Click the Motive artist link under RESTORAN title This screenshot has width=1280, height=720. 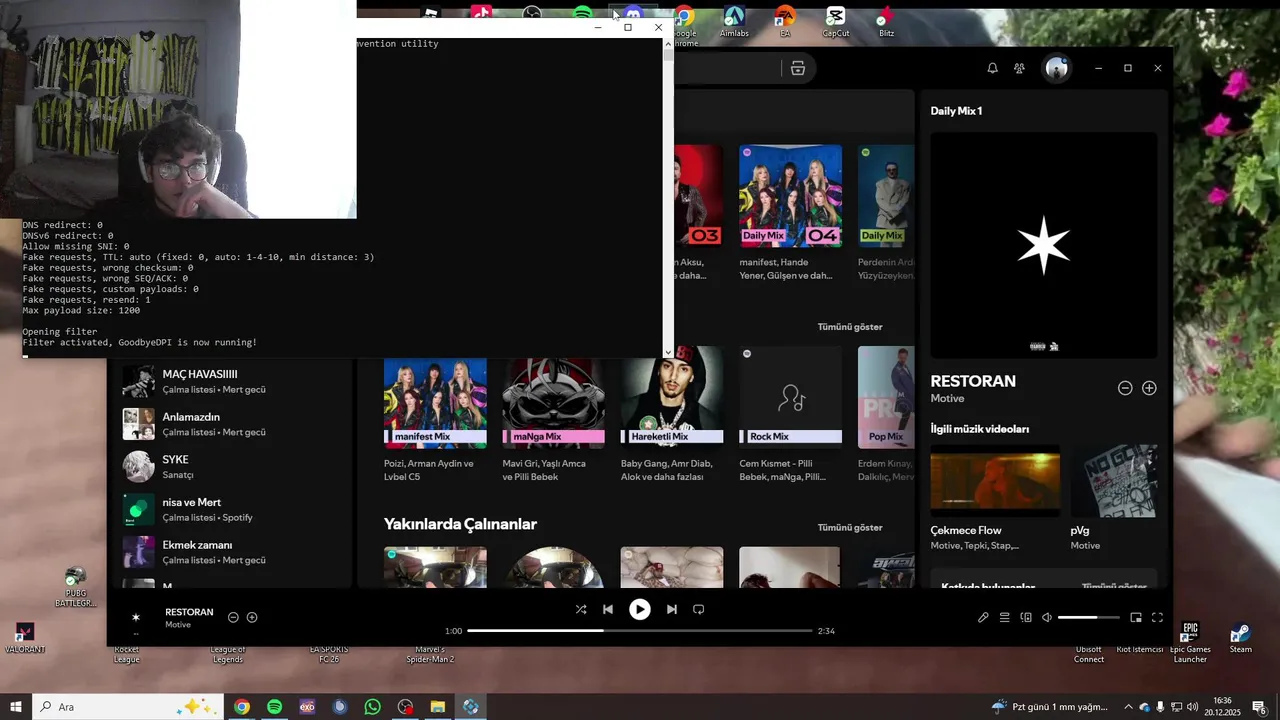tap(947, 399)
